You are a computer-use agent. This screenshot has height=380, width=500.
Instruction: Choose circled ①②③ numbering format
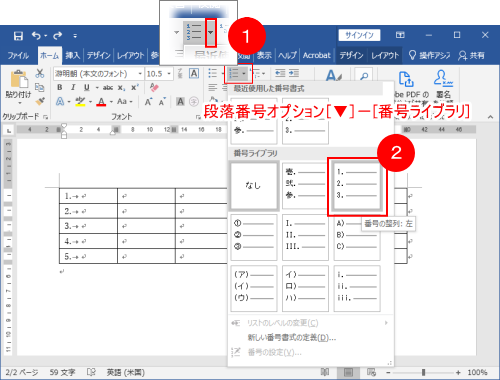pos(254,237)
